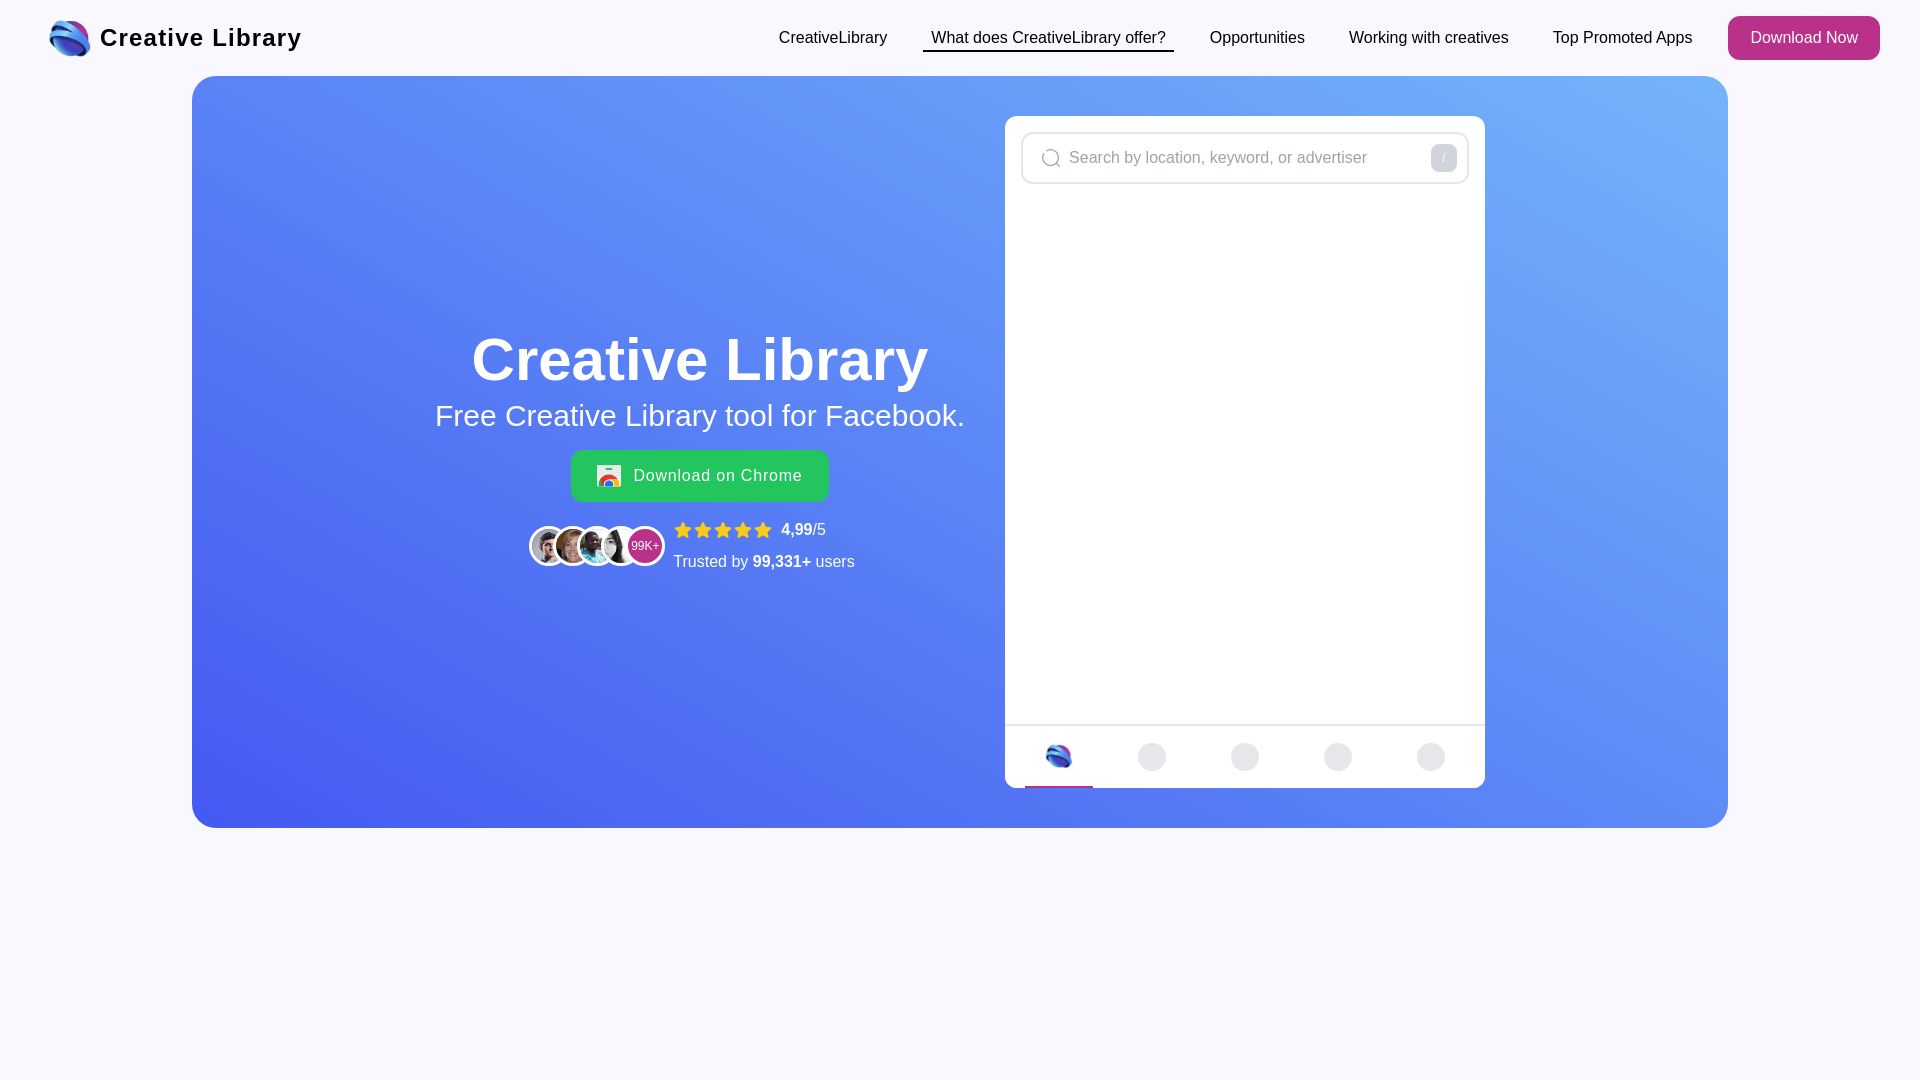Open 'What does CreativeLibrary offer?' nav item
This screenshot has height=1080, width=1920.
tap(1048, 38)
